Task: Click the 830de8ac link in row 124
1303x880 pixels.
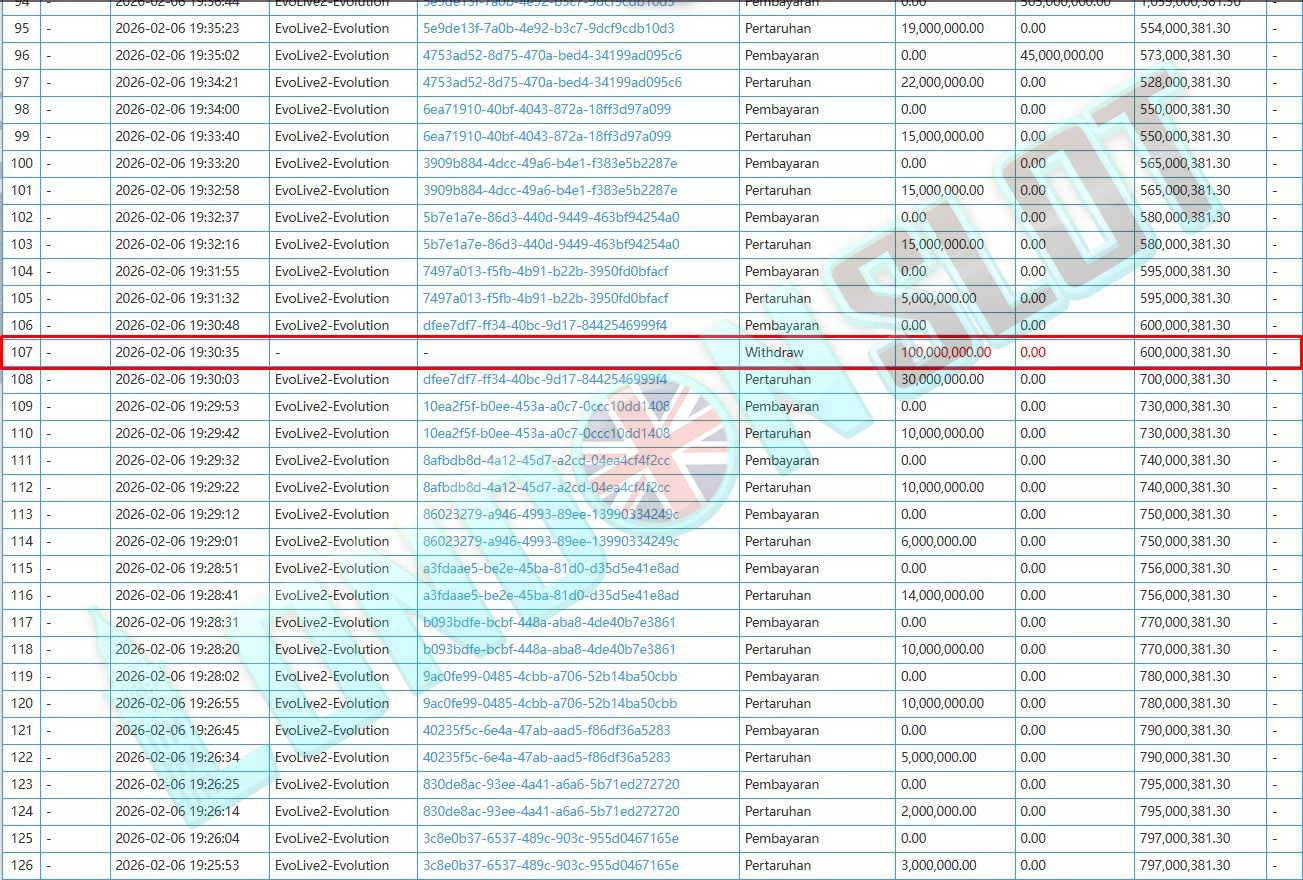Action: click(x=550, y=812)
